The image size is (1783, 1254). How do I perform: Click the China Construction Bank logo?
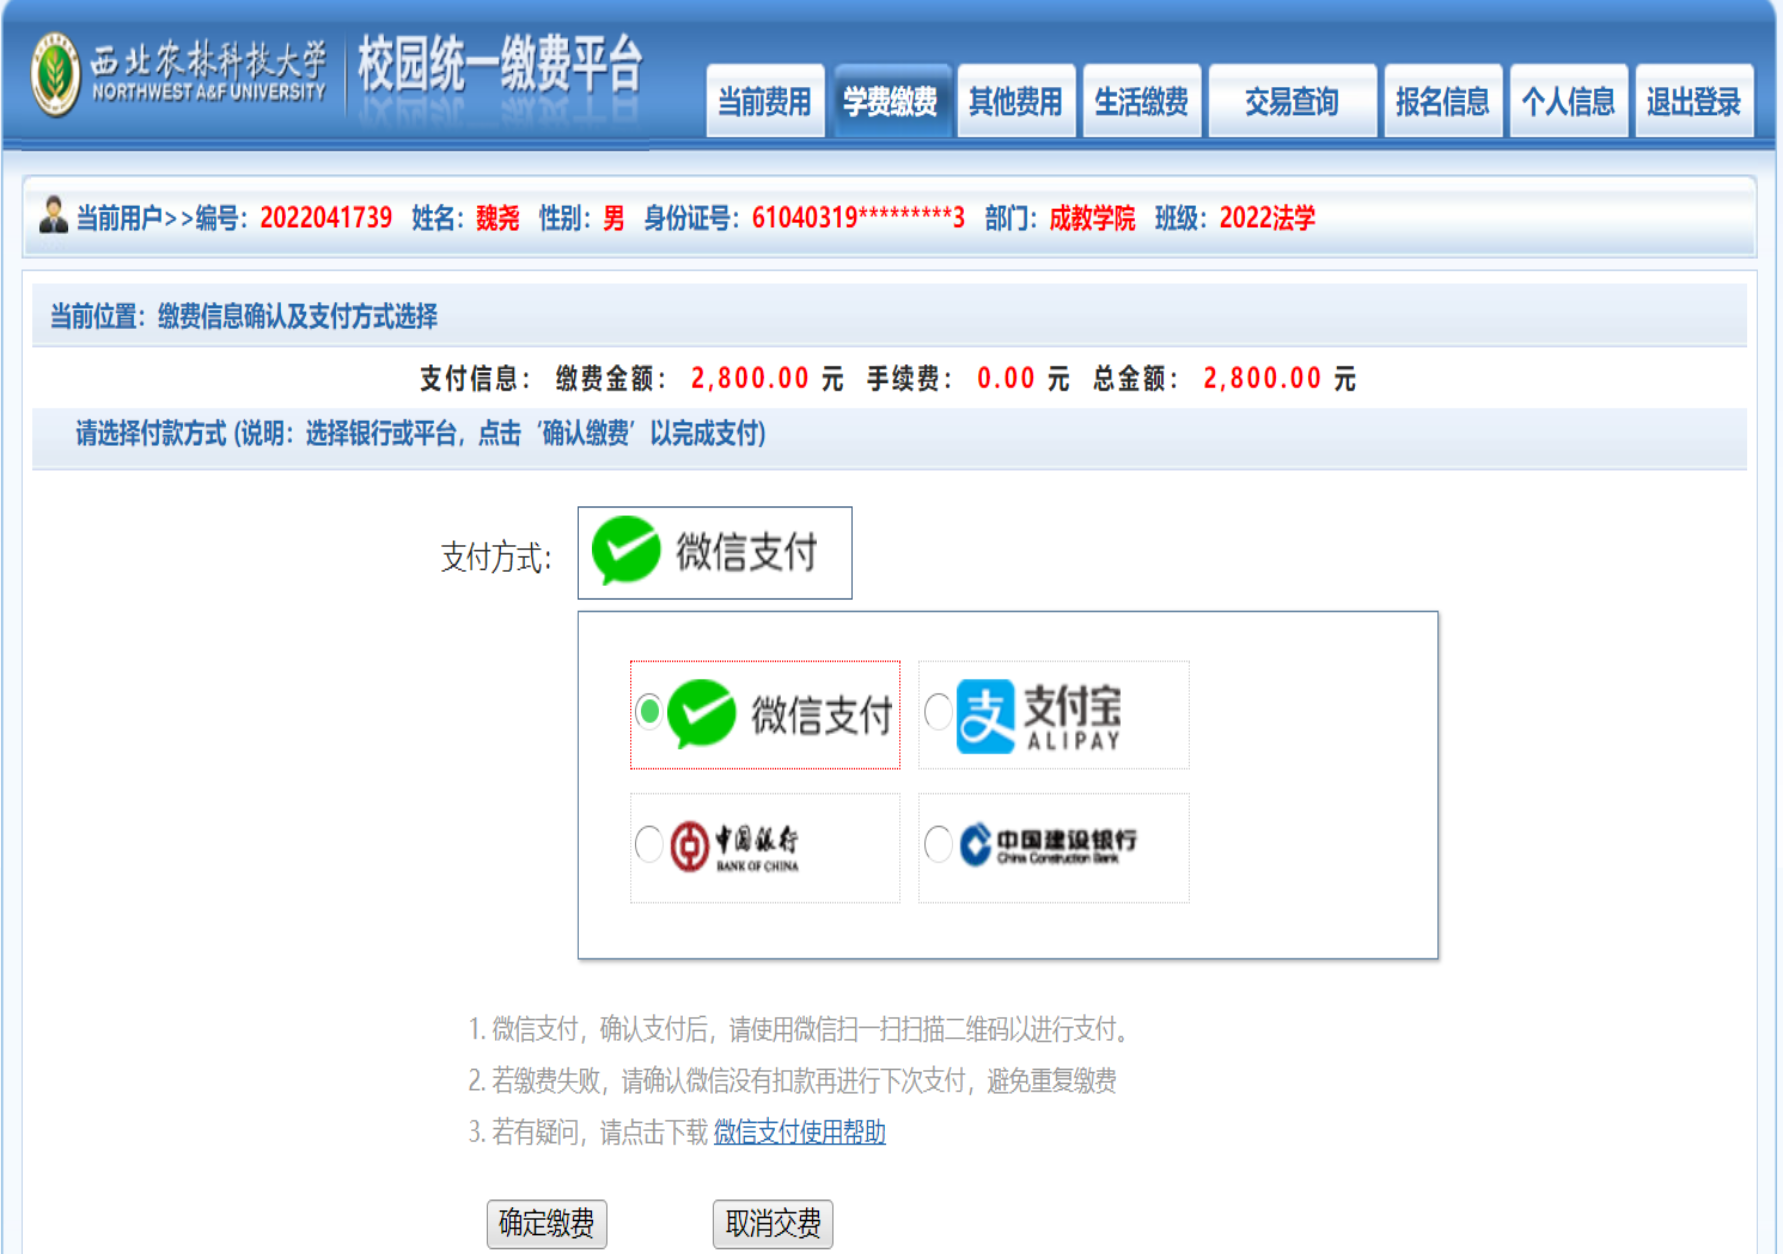pyautogui.click(x=975, y=845)
